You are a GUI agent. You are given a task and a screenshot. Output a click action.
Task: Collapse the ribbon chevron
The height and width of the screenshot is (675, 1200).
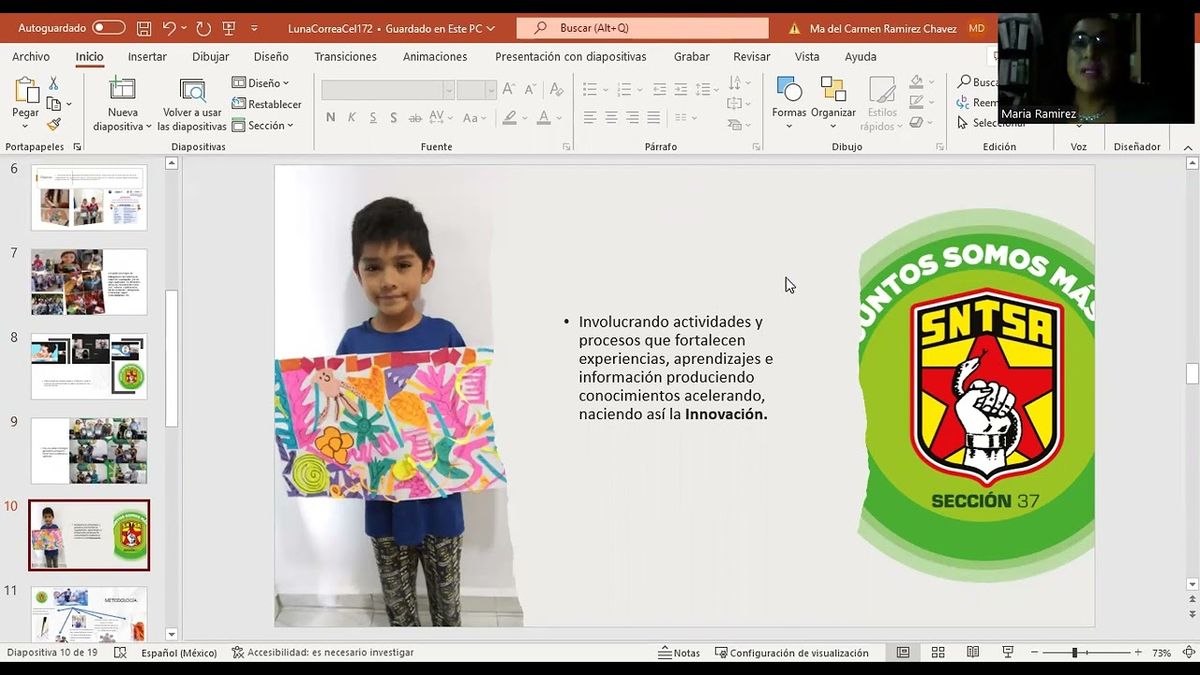click(x=1188, y=147)
